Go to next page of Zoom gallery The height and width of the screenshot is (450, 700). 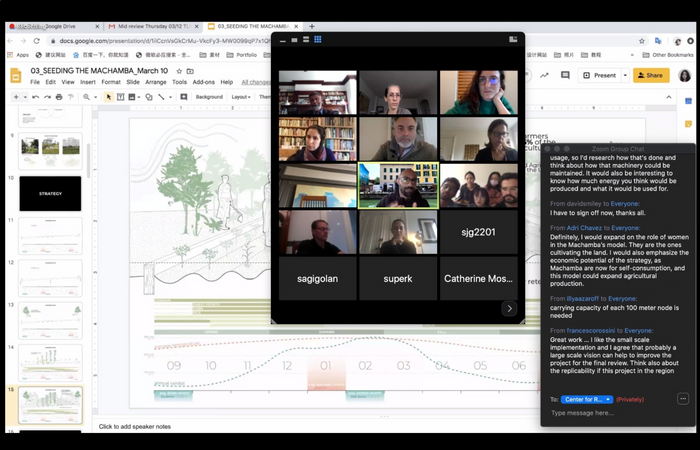point(509,308)
